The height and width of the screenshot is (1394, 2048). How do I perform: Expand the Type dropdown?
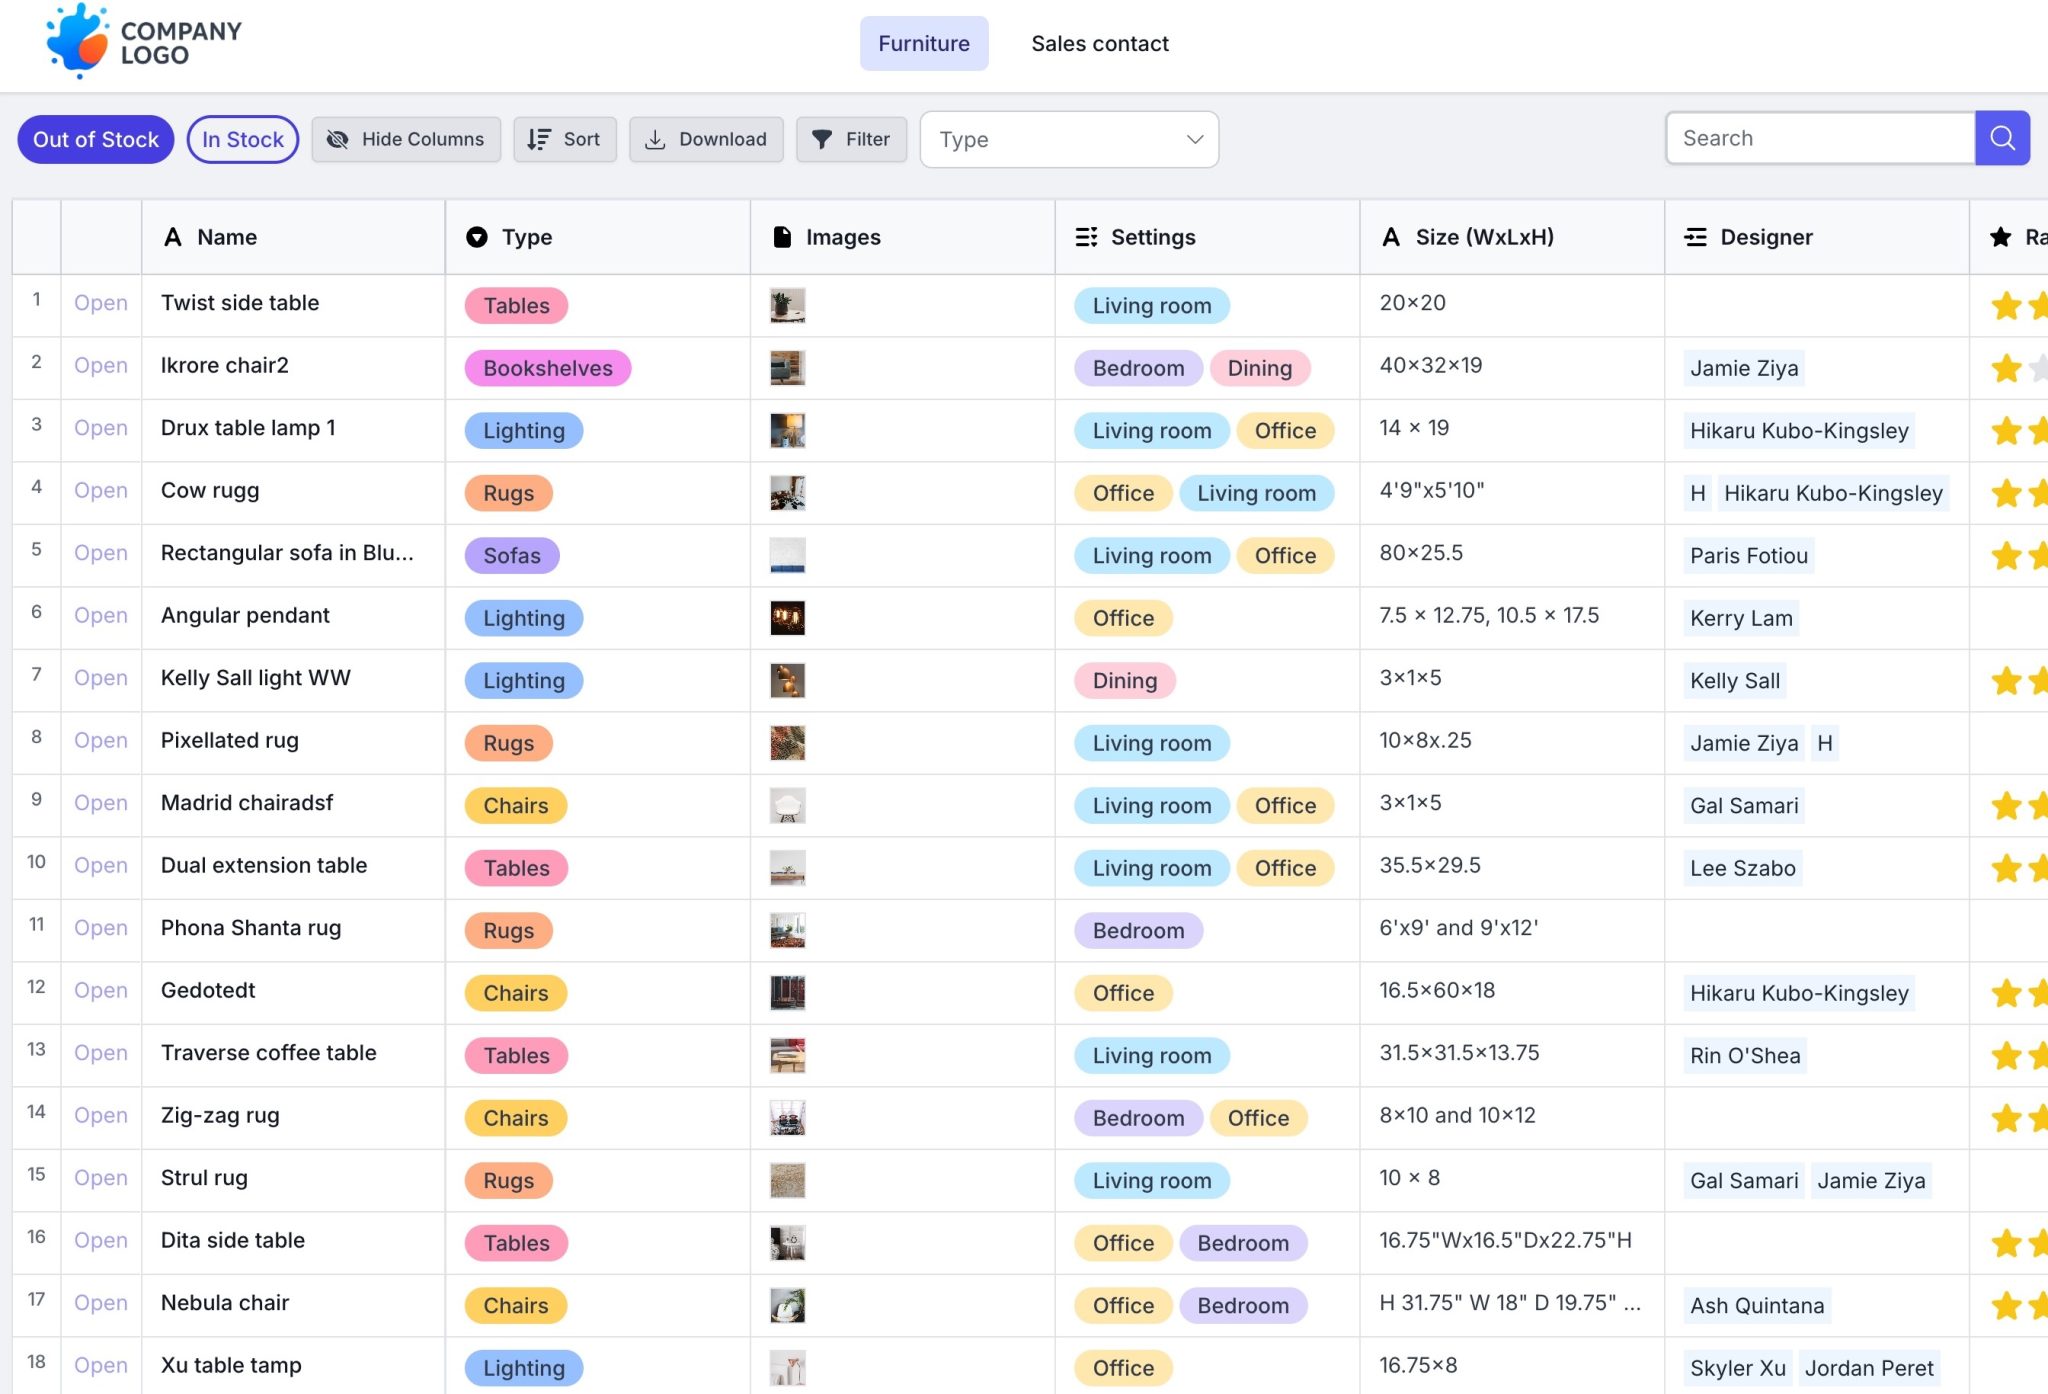click(1067, 139)
